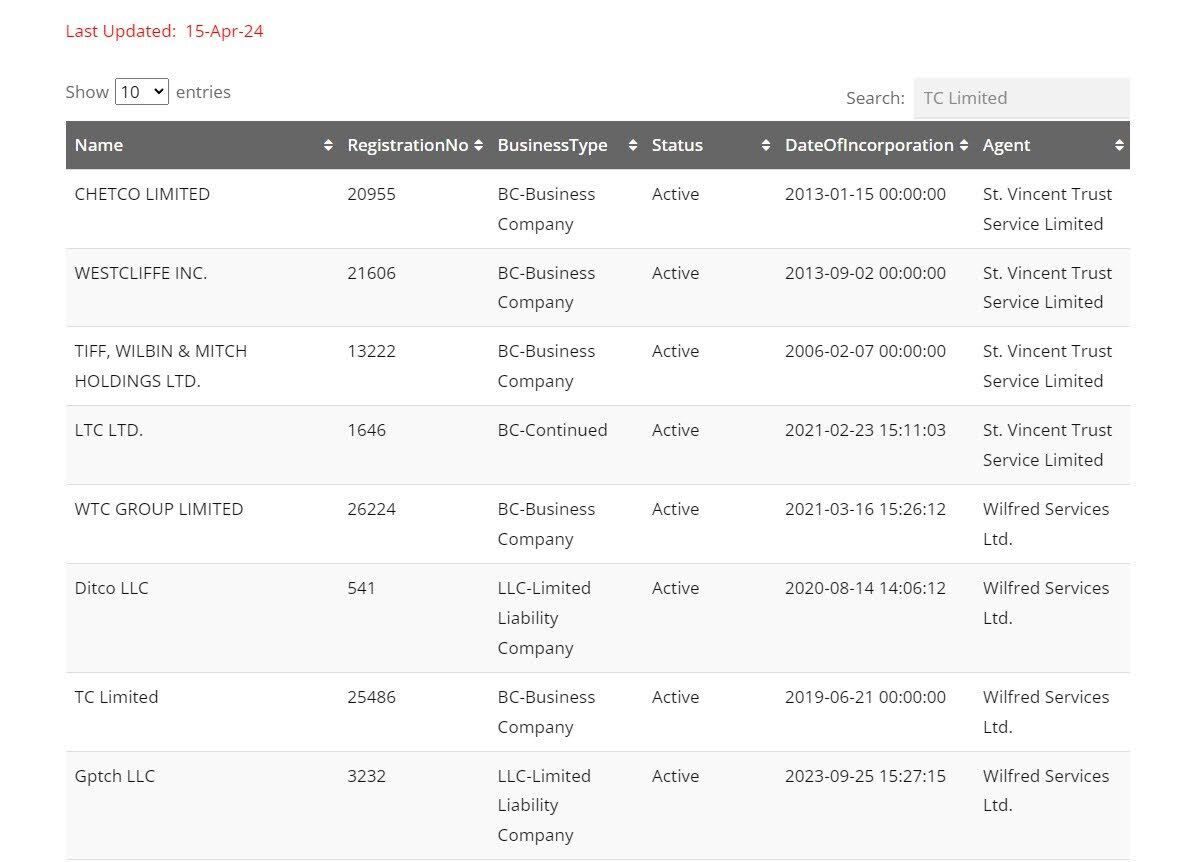Click date 2019-06-21 00:00:00

865,697
